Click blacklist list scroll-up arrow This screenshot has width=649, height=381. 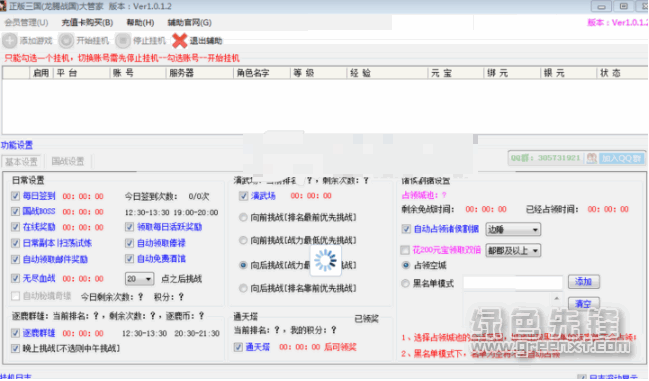[557, 298]
